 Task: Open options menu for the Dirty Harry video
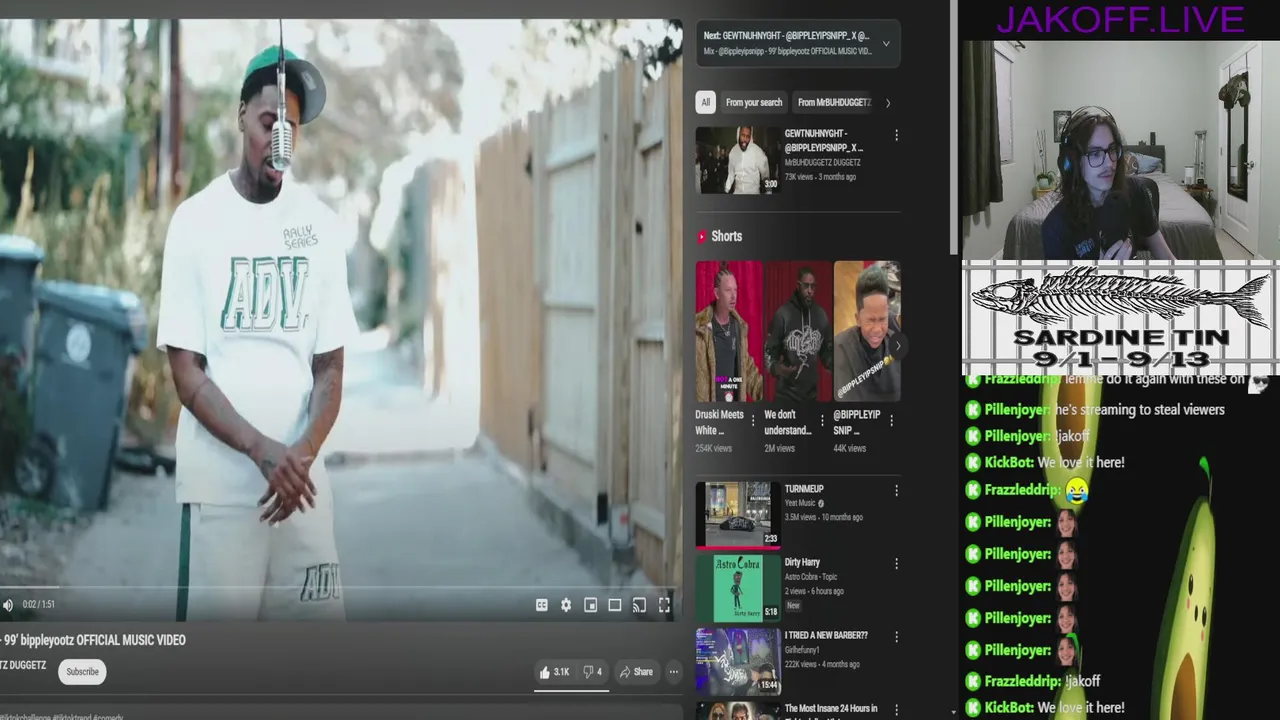coord(896,564)
